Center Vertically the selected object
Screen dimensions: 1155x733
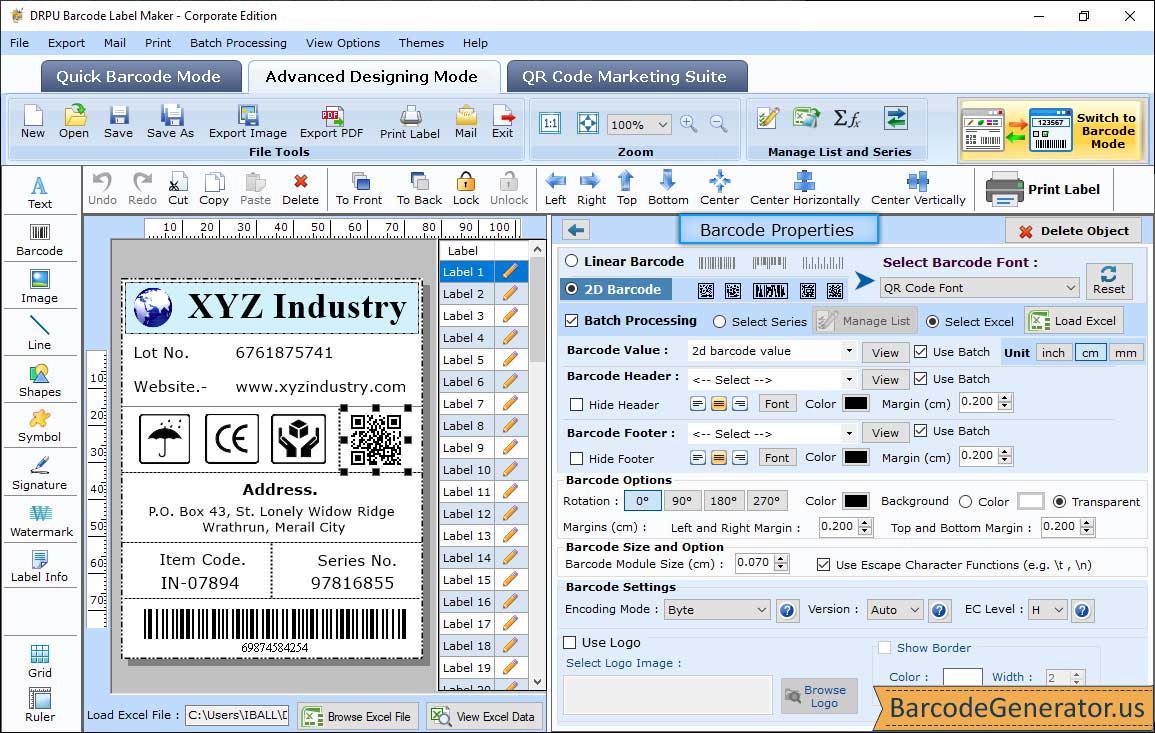pos(918,189)
